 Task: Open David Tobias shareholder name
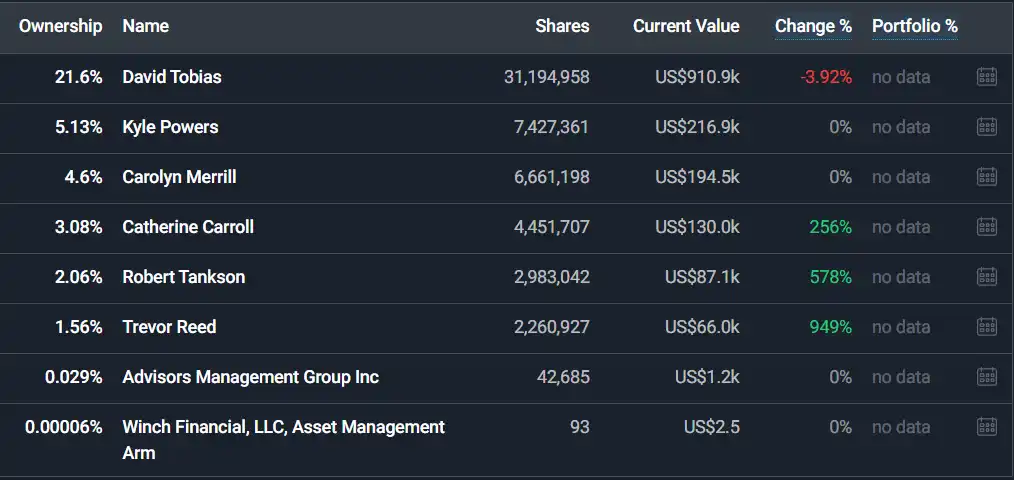pos(172,77)
